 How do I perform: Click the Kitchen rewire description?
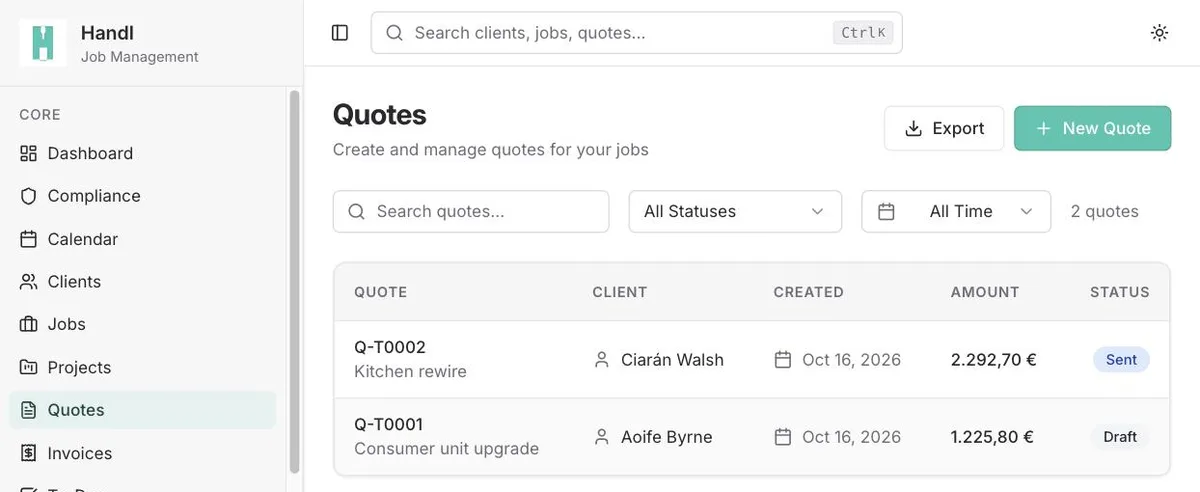tap(410, 371)
